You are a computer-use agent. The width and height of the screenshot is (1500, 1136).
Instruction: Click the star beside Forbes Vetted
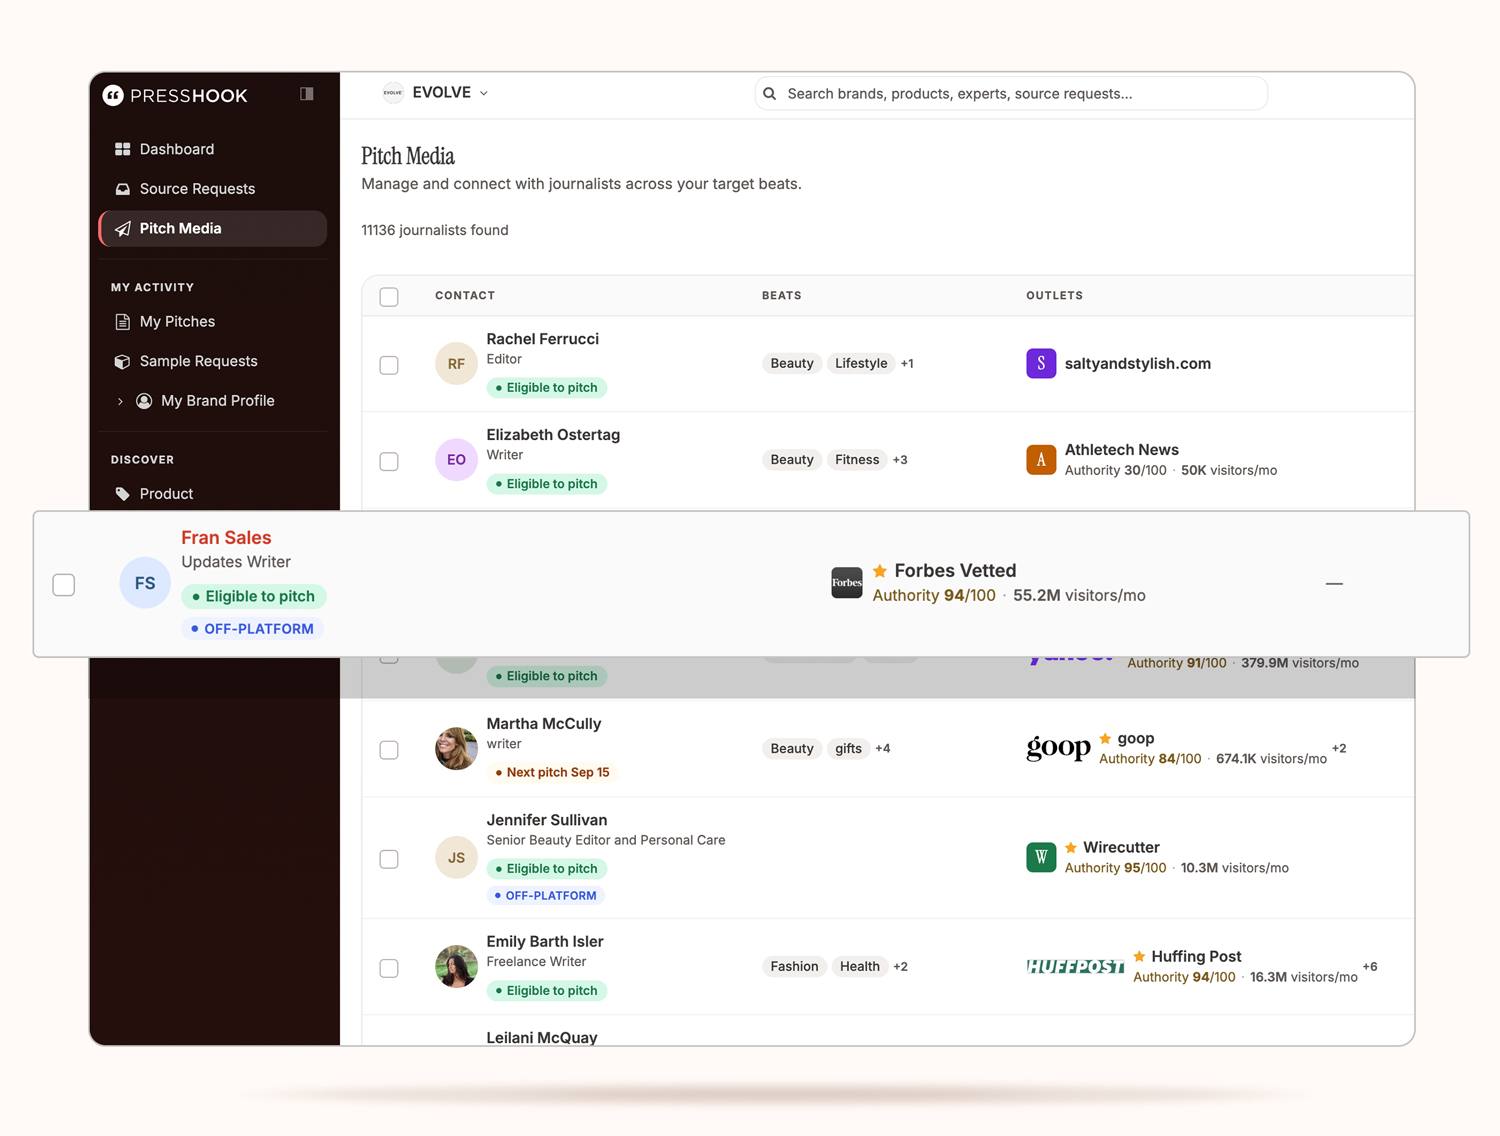point(880,571)
